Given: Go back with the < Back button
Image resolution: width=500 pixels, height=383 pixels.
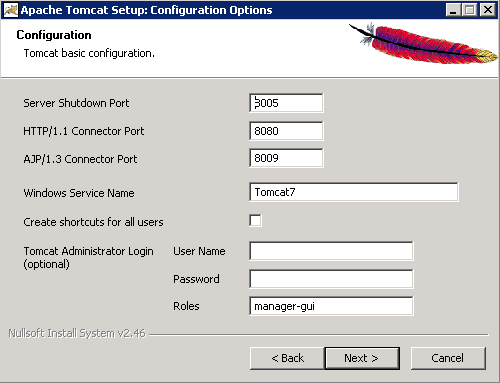Looking at the screenshot, I should (x=287, y=358).
